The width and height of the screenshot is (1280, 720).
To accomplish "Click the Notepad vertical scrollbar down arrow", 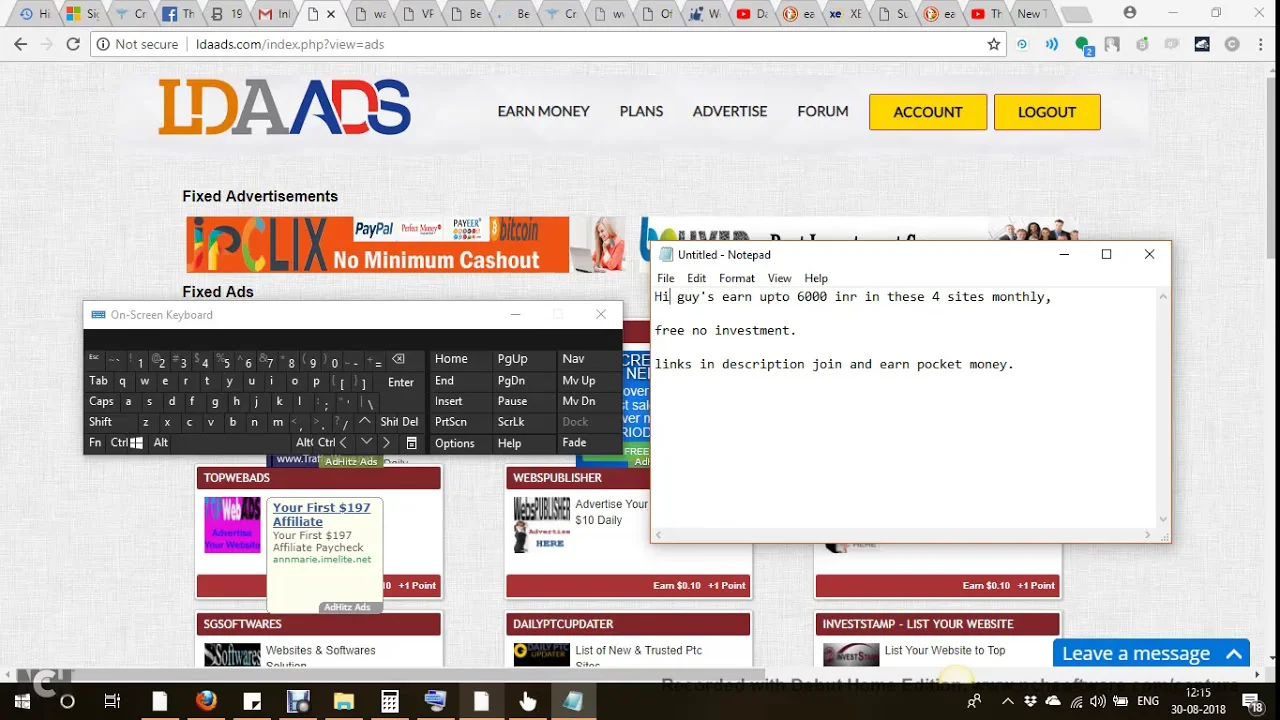I will coord(1163,519).
